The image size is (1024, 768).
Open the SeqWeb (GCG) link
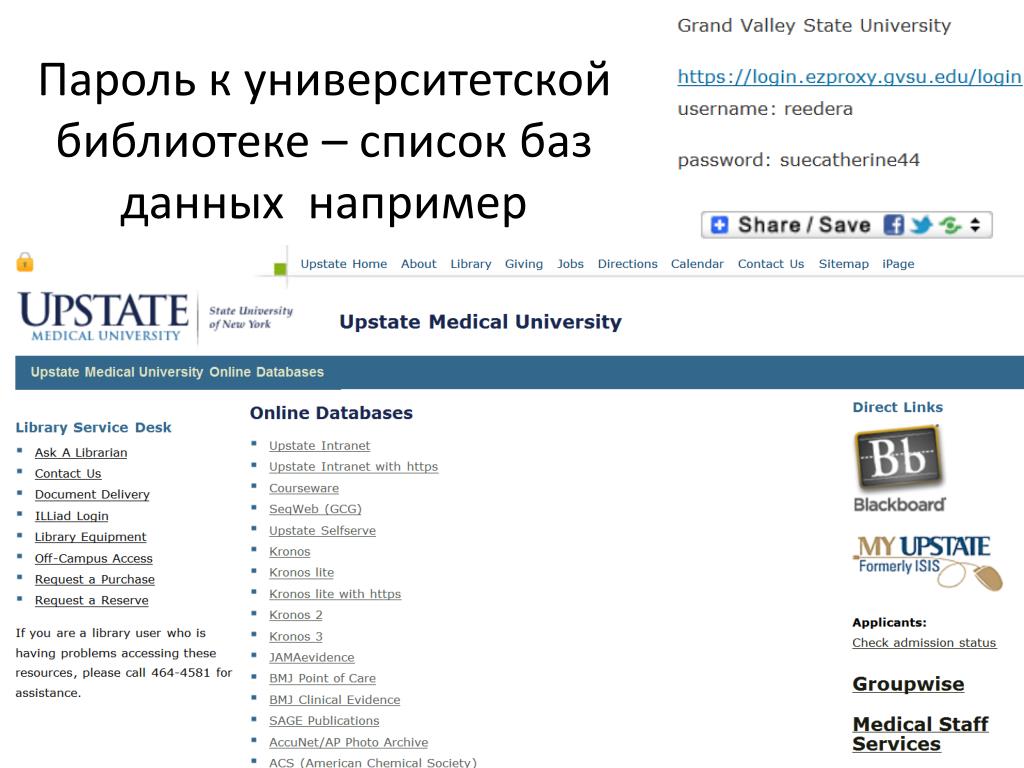pyautogui.click(x=315, y=509)
